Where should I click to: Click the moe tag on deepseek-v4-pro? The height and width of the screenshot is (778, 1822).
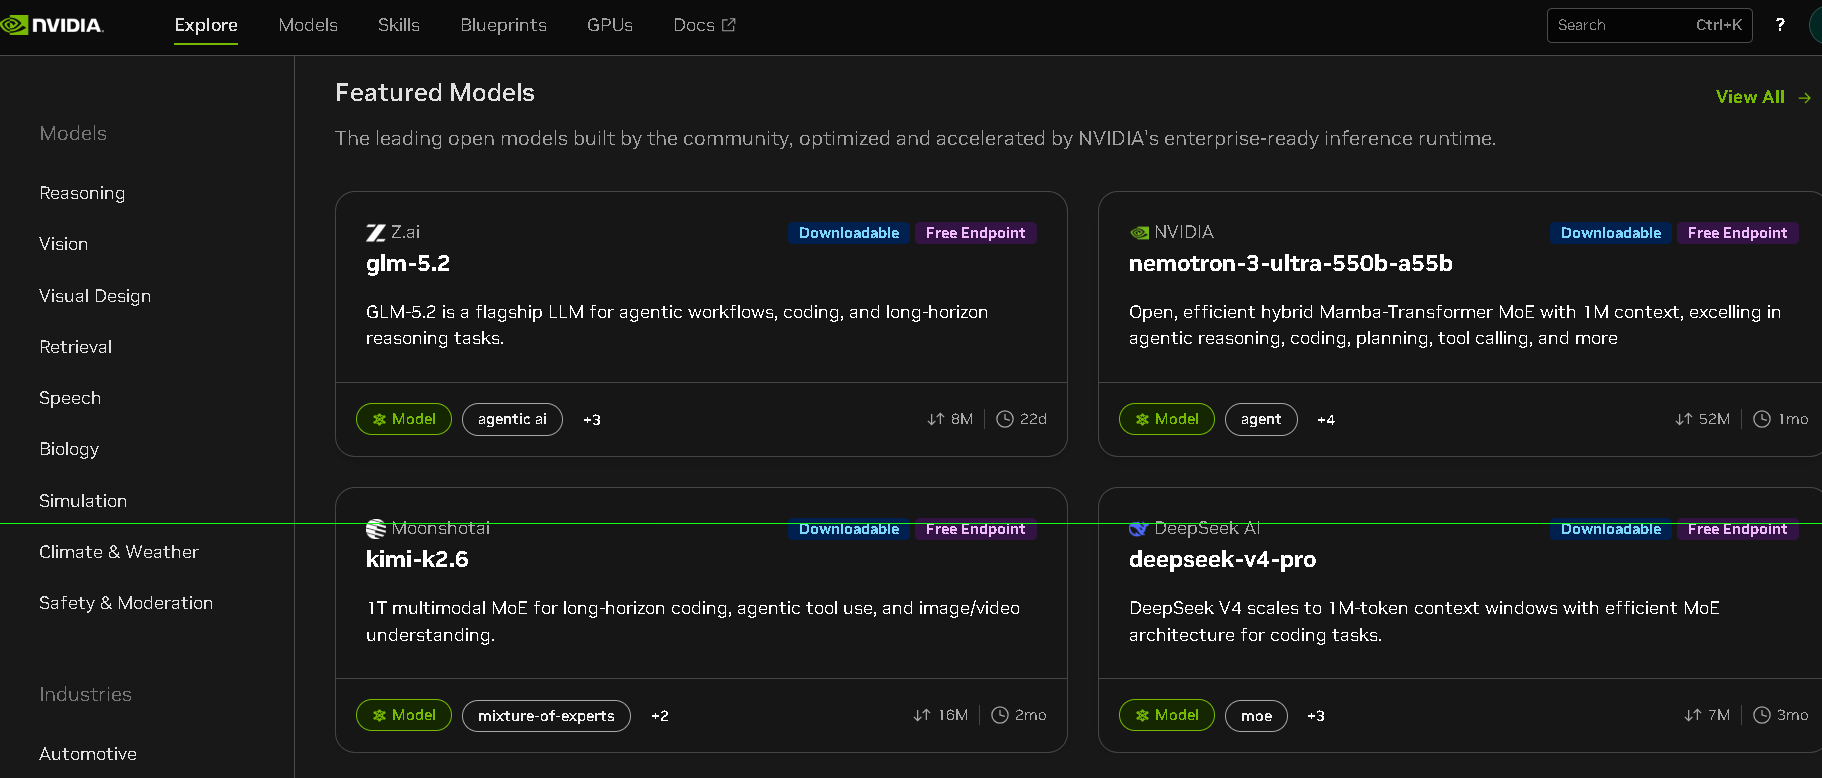(1256, 716)
